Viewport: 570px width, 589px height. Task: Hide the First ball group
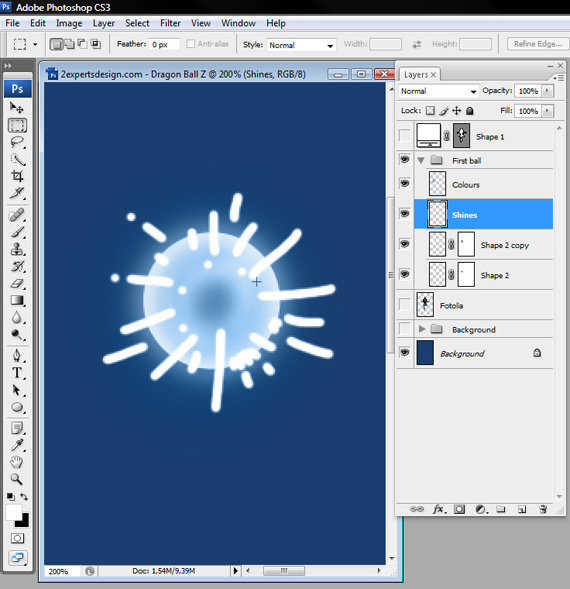404,160
